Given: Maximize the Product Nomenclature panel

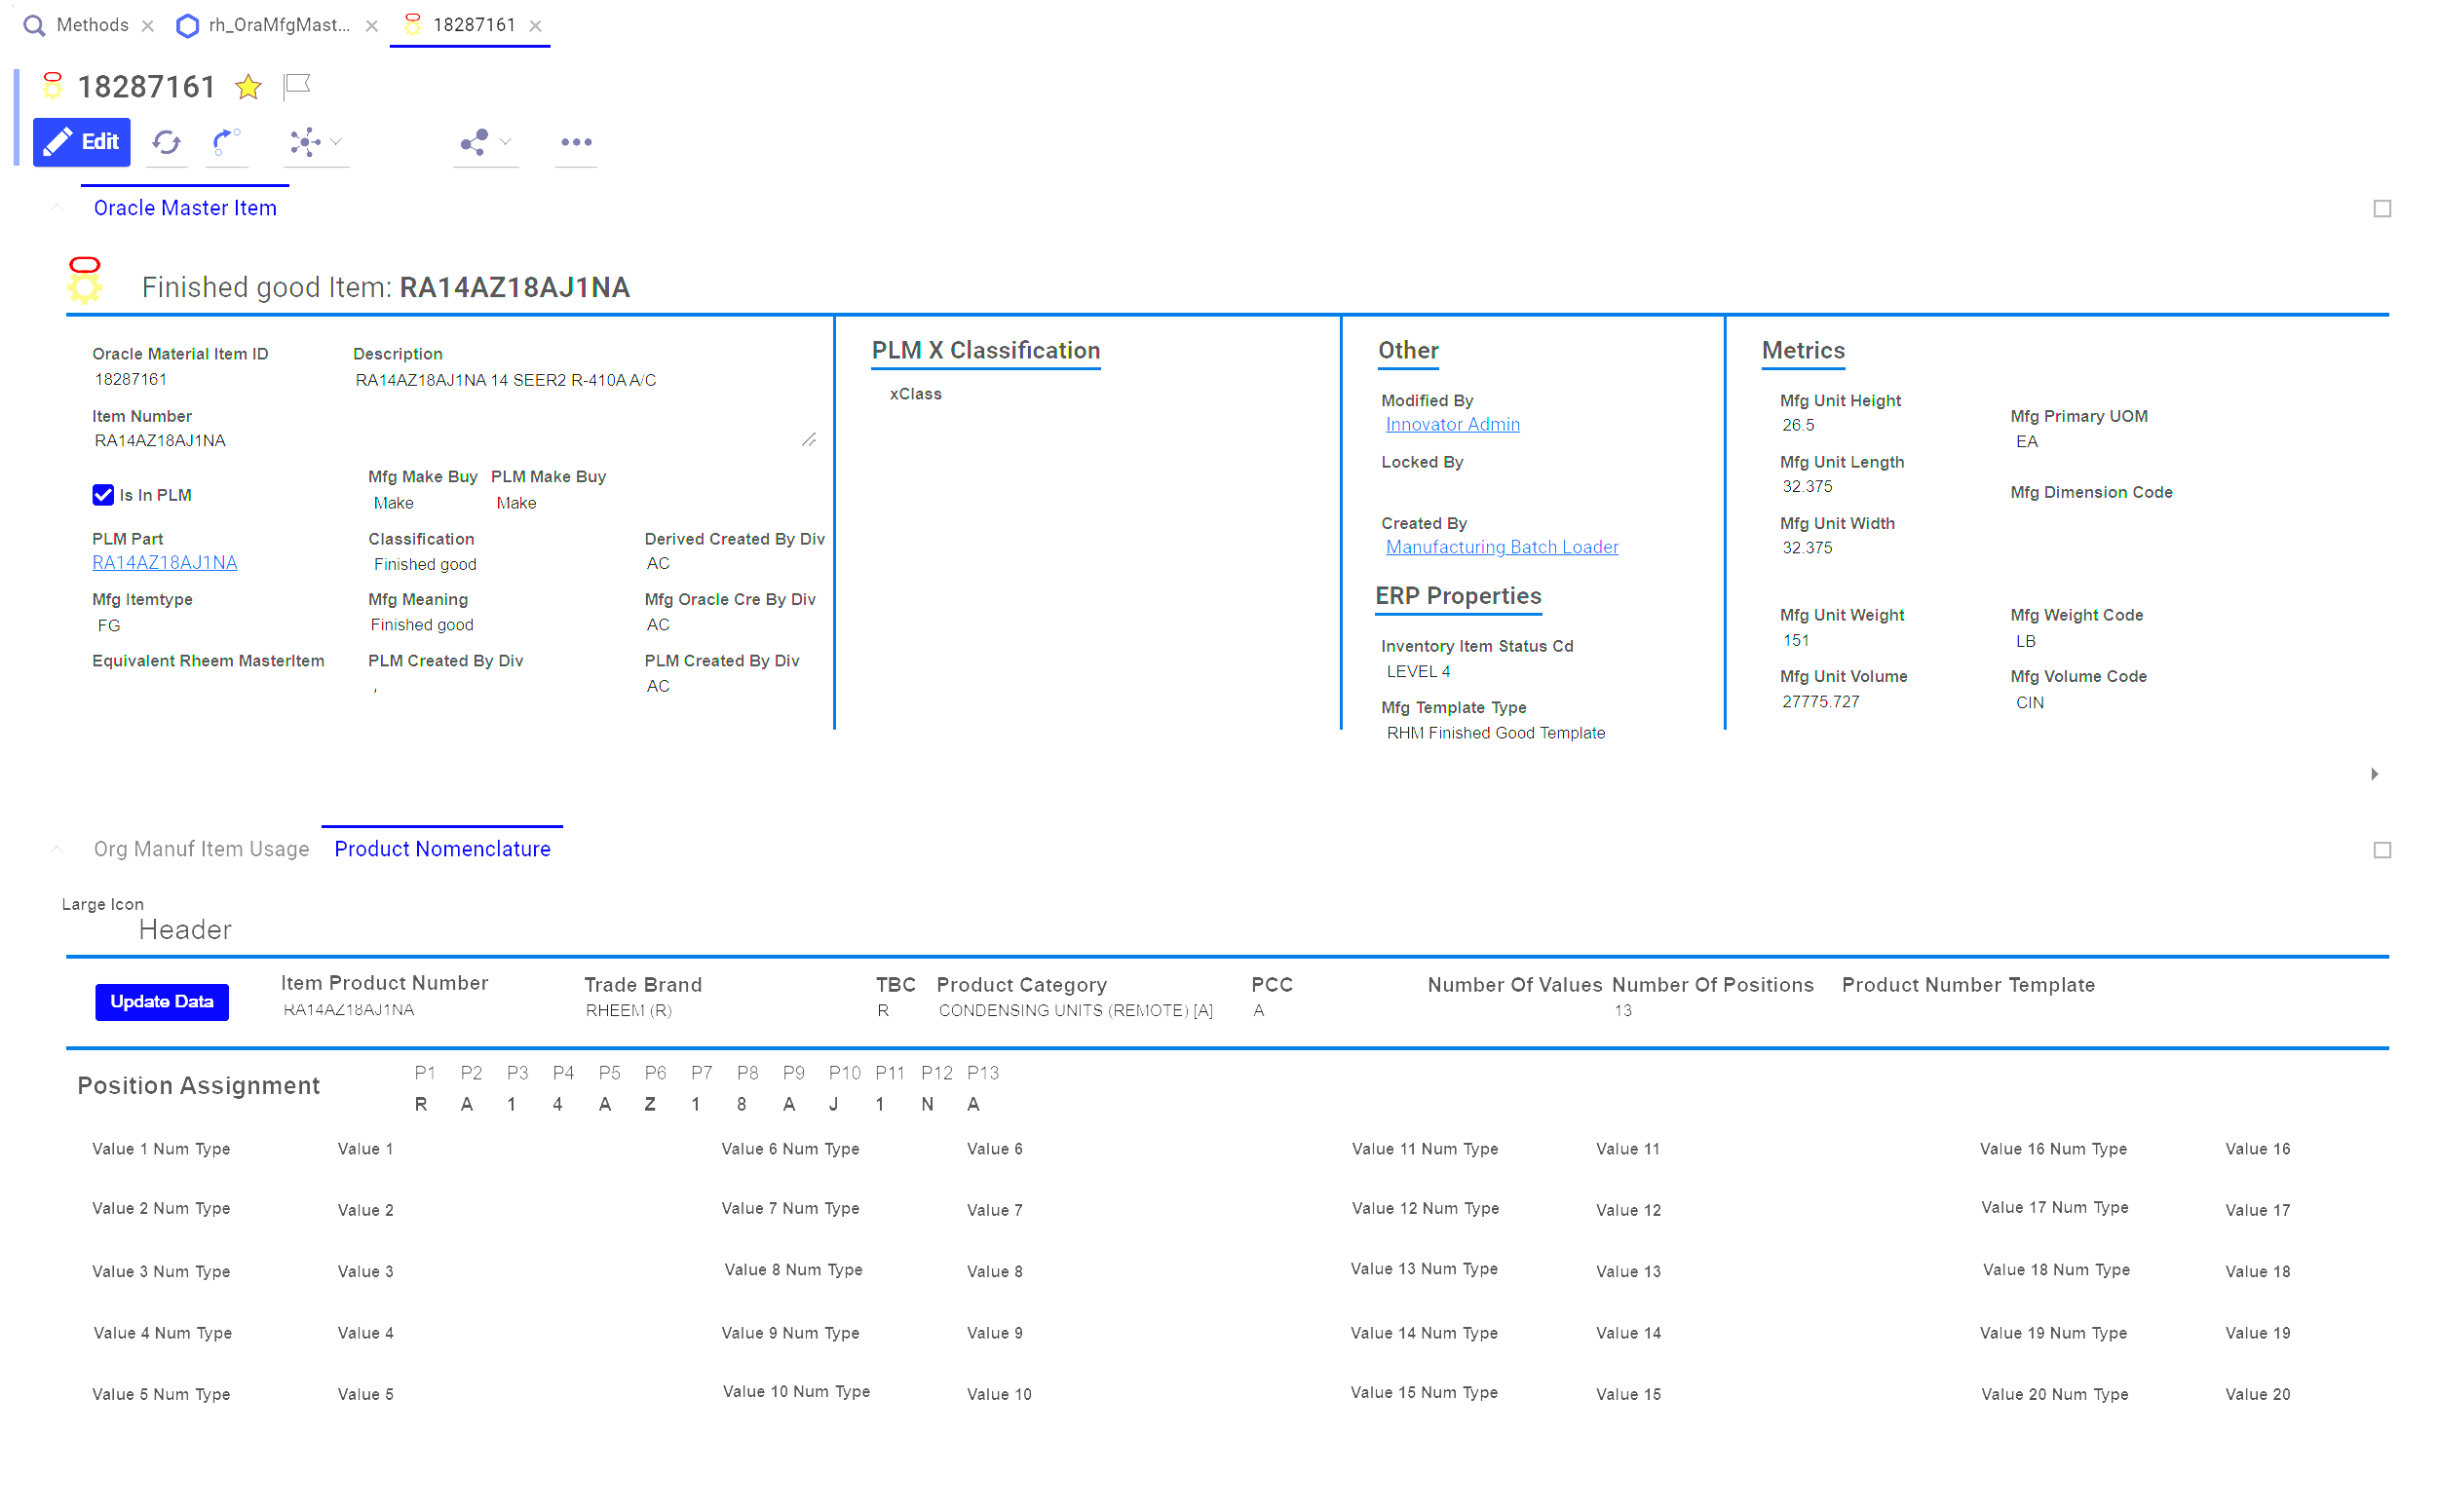Looking at the screenshot, I should (x=2382, y=850).
